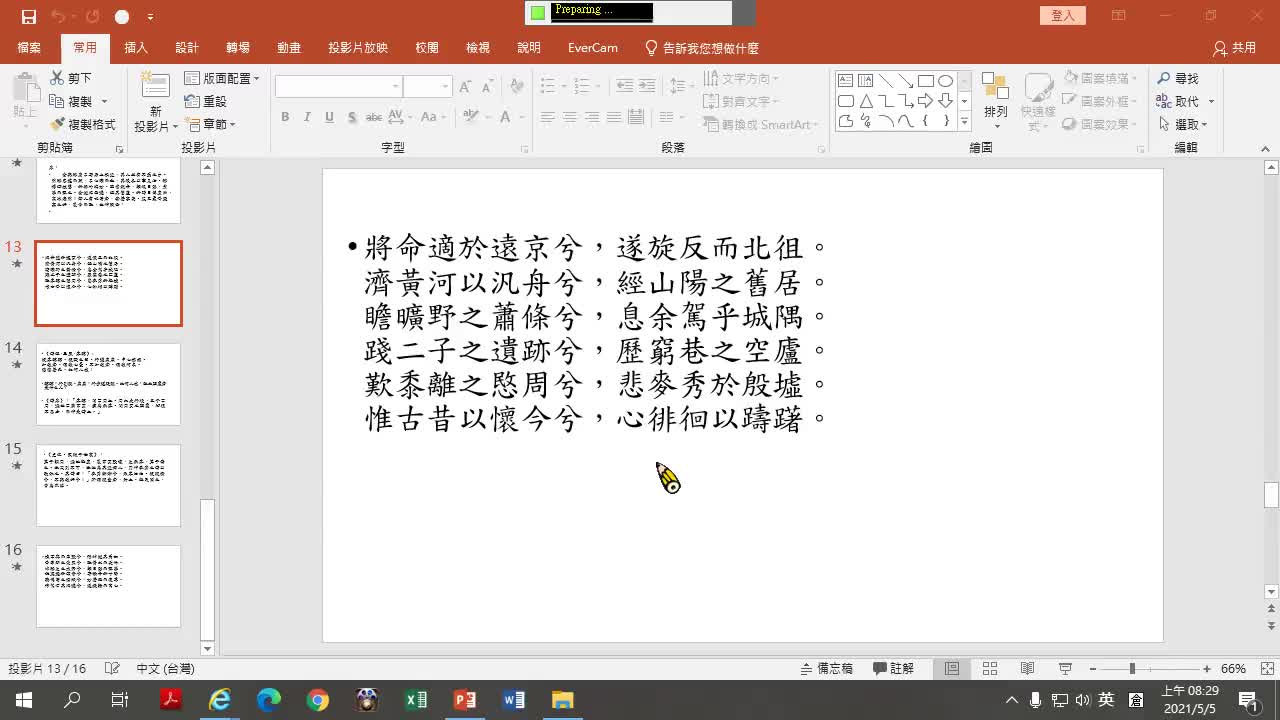Toggle Strikethrough formatting

[x=374, y=117]
